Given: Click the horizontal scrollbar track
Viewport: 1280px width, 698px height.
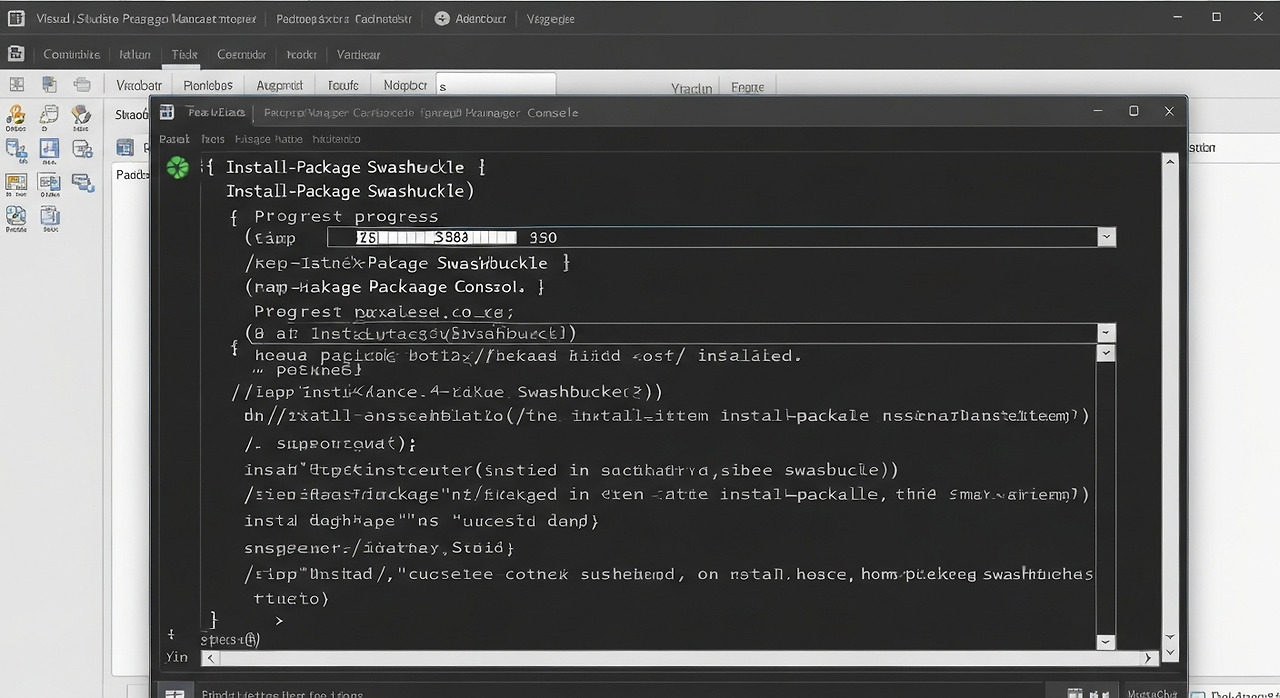Looking at the screenshot, I should pyautogui.click(x=680, y=658).
